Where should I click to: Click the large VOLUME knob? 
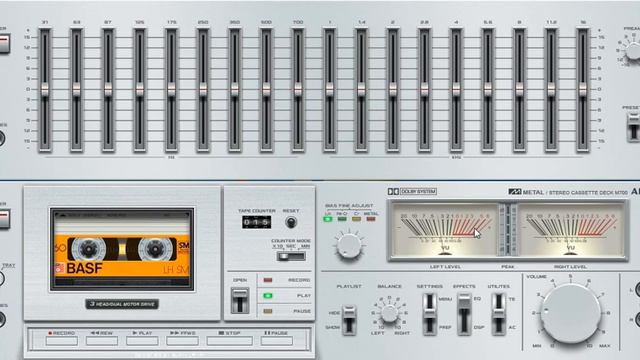point(570,313)
